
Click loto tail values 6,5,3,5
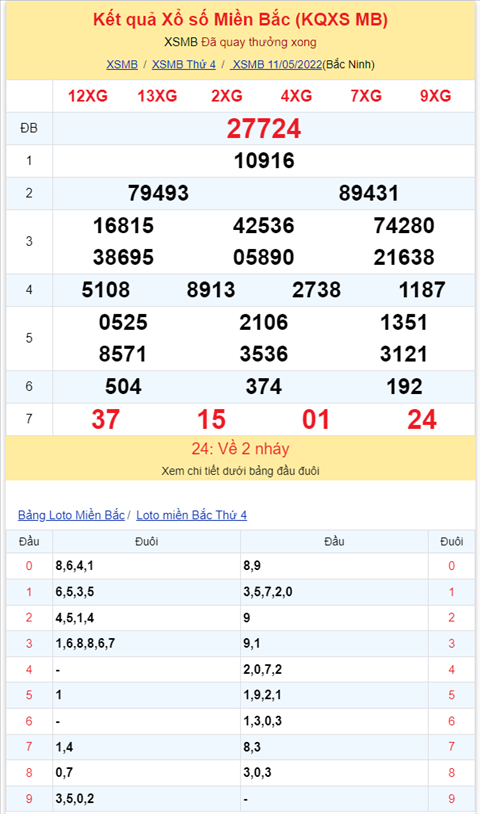(75, 592)
